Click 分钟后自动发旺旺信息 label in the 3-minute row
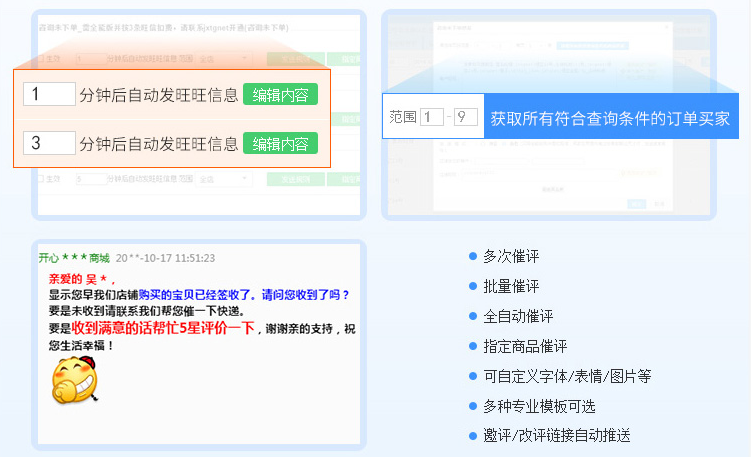The width and height of the screenshot is (751, 457). 159,144
